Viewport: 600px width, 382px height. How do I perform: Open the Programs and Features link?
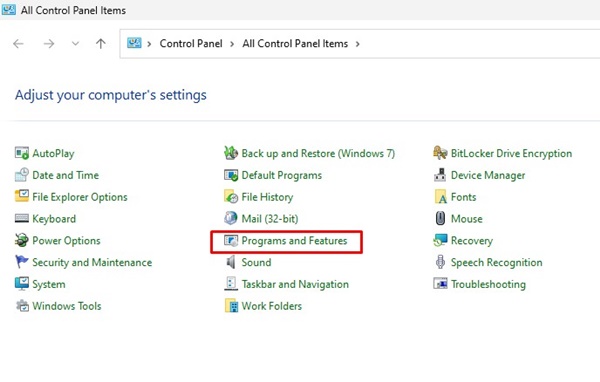coord(294,240)
